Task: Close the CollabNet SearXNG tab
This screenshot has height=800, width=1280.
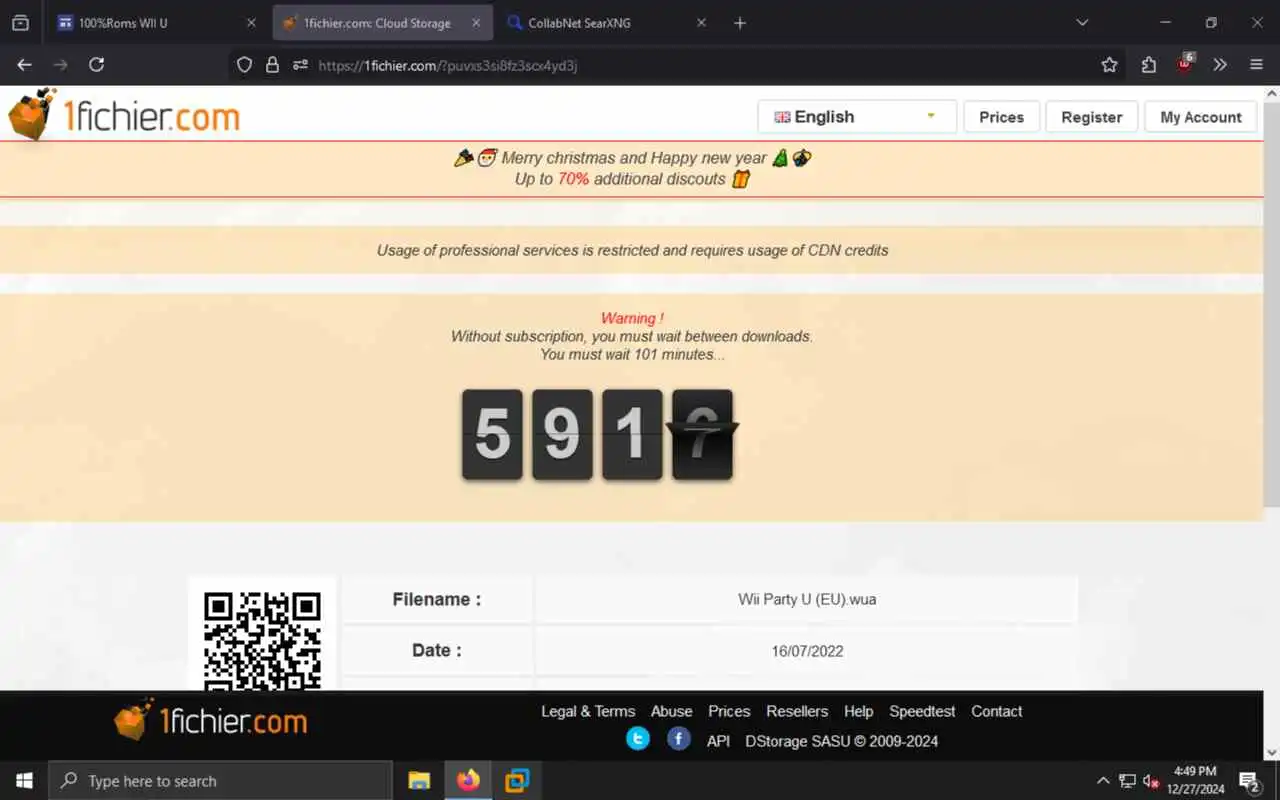Action: 701,23
